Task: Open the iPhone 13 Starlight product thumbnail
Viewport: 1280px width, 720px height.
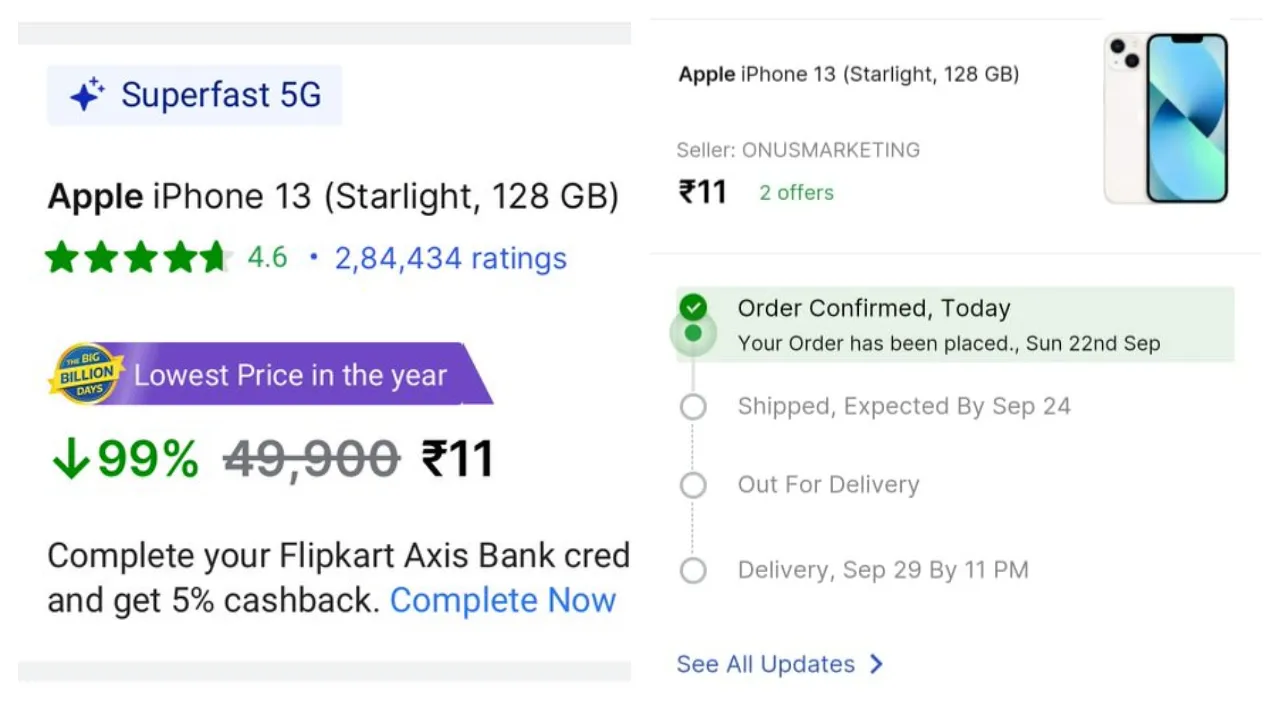Action: pos(1166,118)
